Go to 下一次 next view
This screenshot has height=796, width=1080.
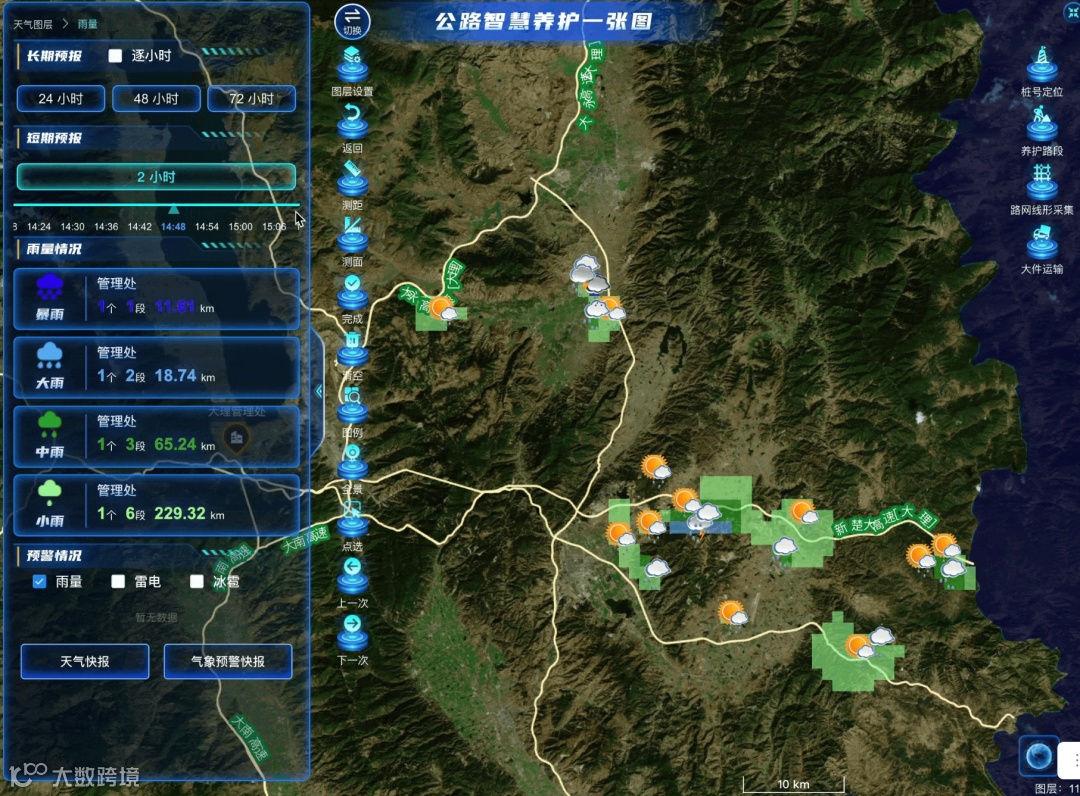tap(352, 633)
